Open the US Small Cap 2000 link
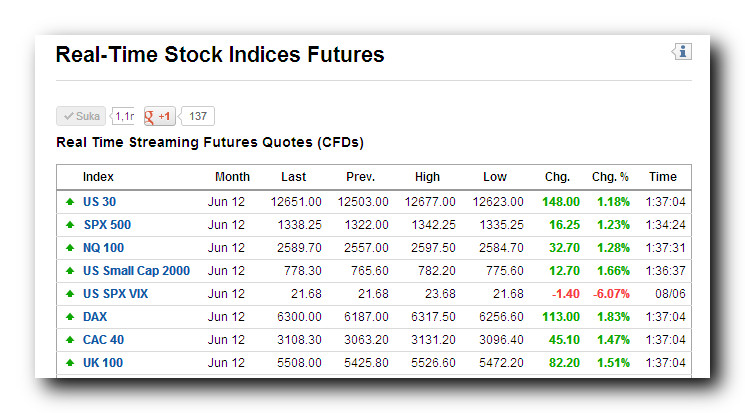Screen dimensions: 745x413 tap(136, 271)
